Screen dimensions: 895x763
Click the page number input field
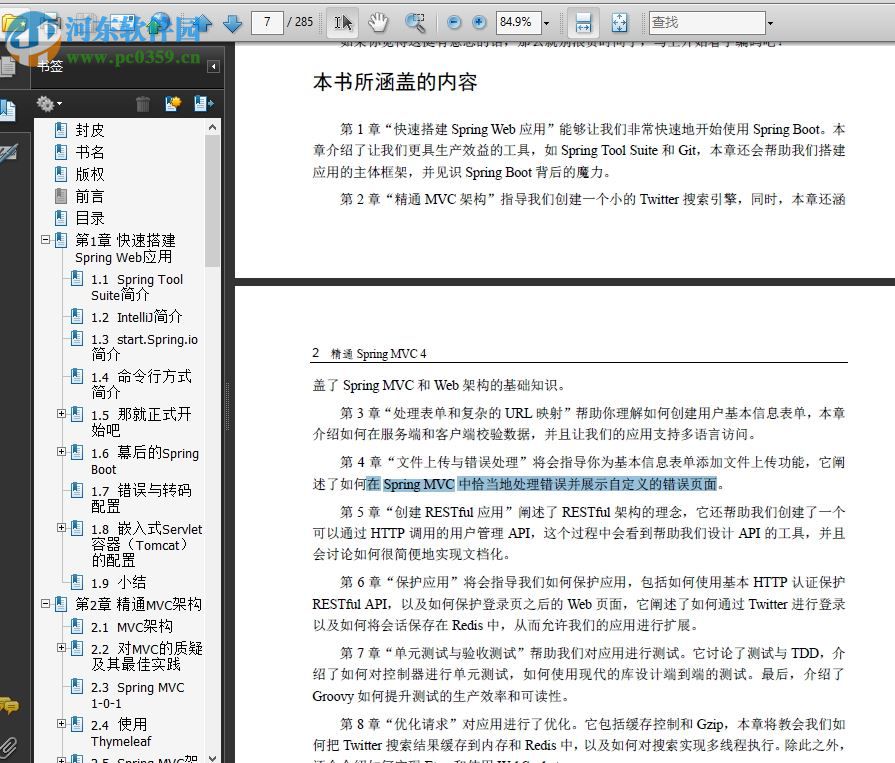[266, 22]
